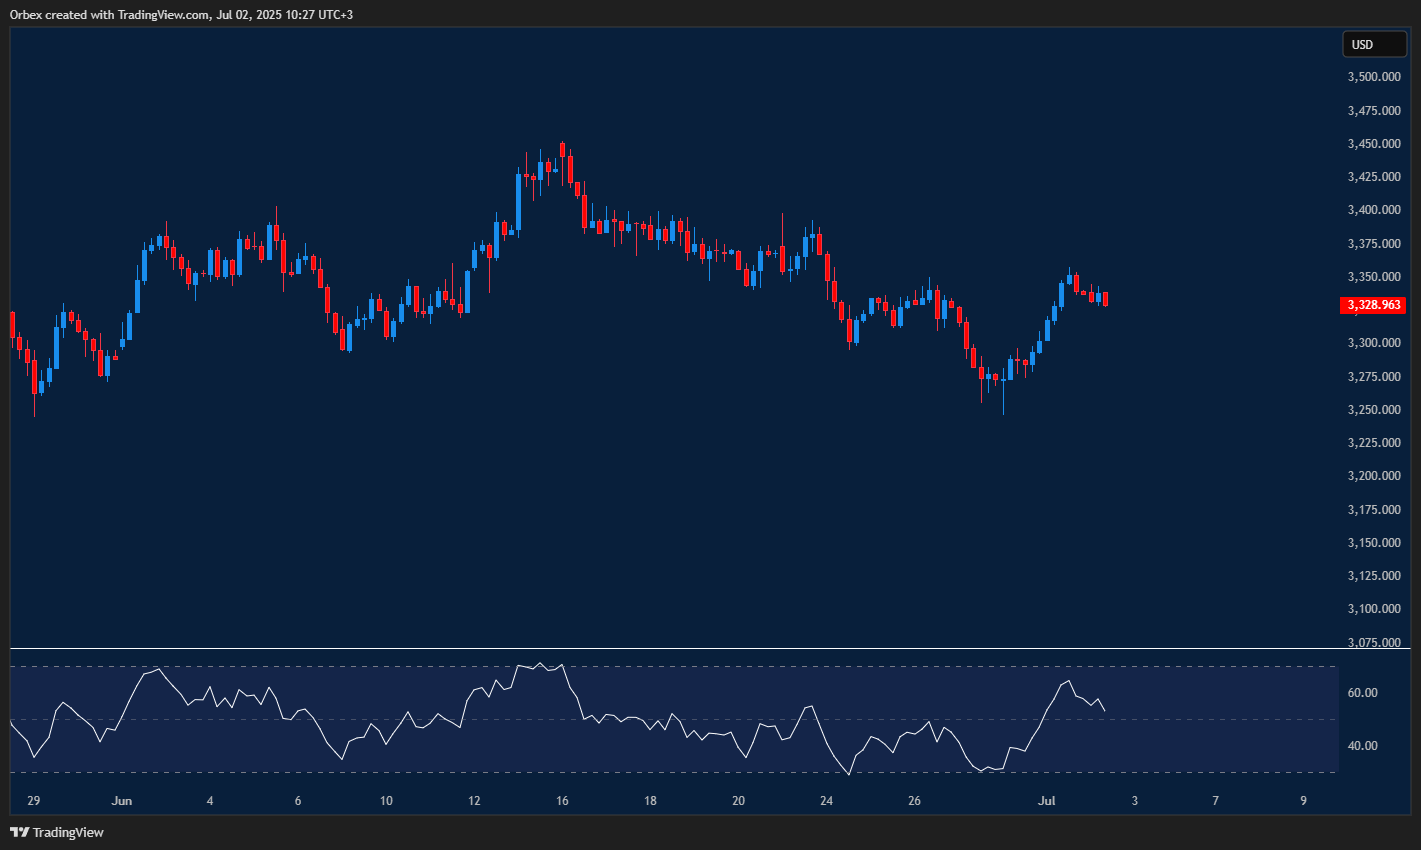Image resolution: width=1421 pixels, height=850 pixels.
Task: Select the Jun label on time axis
Action: (122, 801)
